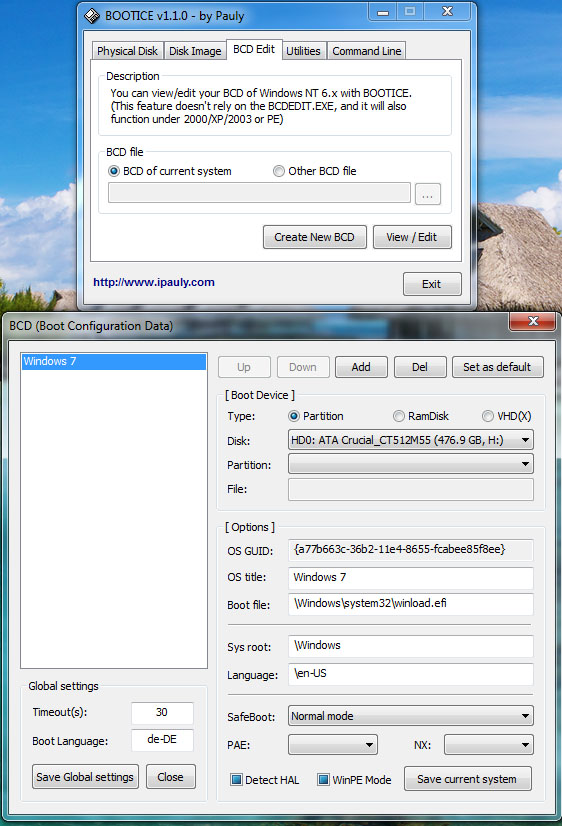Image resolution: width=562 pixels, height=826 pixels.
Task: Minimize the BOOTICE window
Action: point(383,12)
